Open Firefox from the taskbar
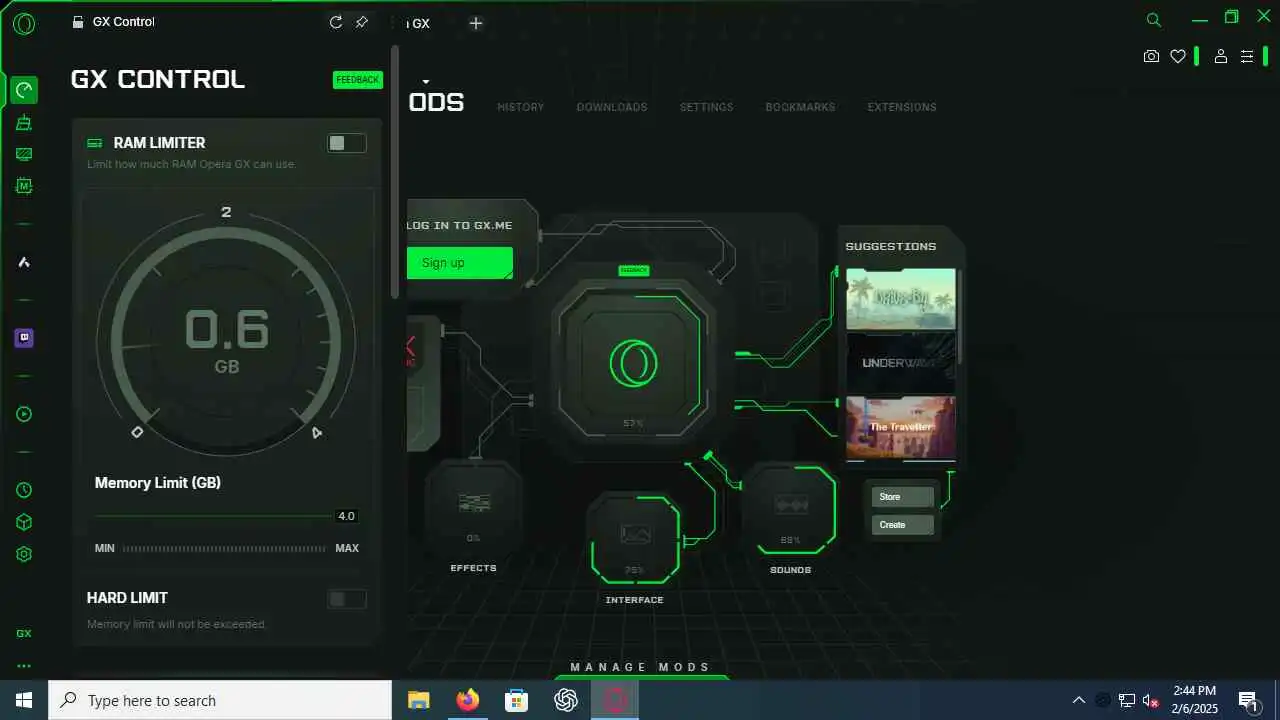This screenshot has width=1280, height=720. pyautogui.click(x=467, y=700)
